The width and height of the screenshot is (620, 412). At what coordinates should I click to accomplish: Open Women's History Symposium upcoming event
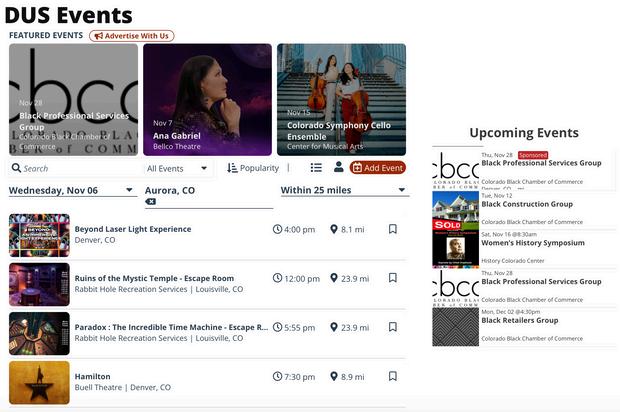point(533,243)
